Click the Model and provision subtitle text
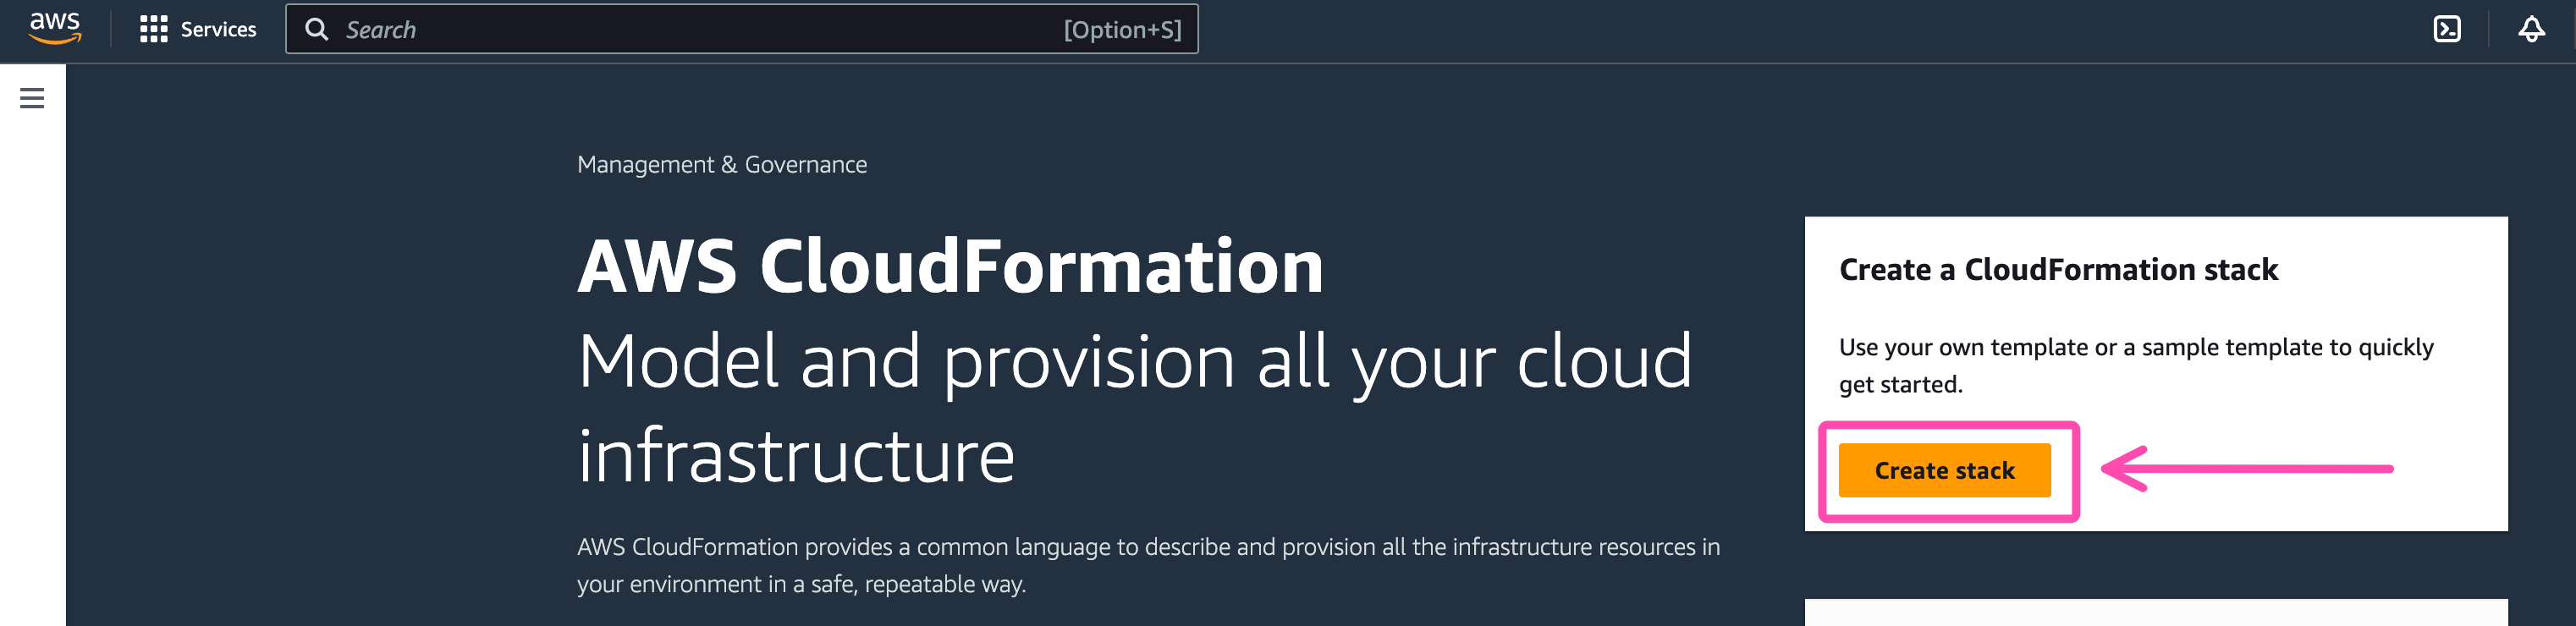Image resolution: width=2576 pixels, height=626 pixels. coord(1135,408)
